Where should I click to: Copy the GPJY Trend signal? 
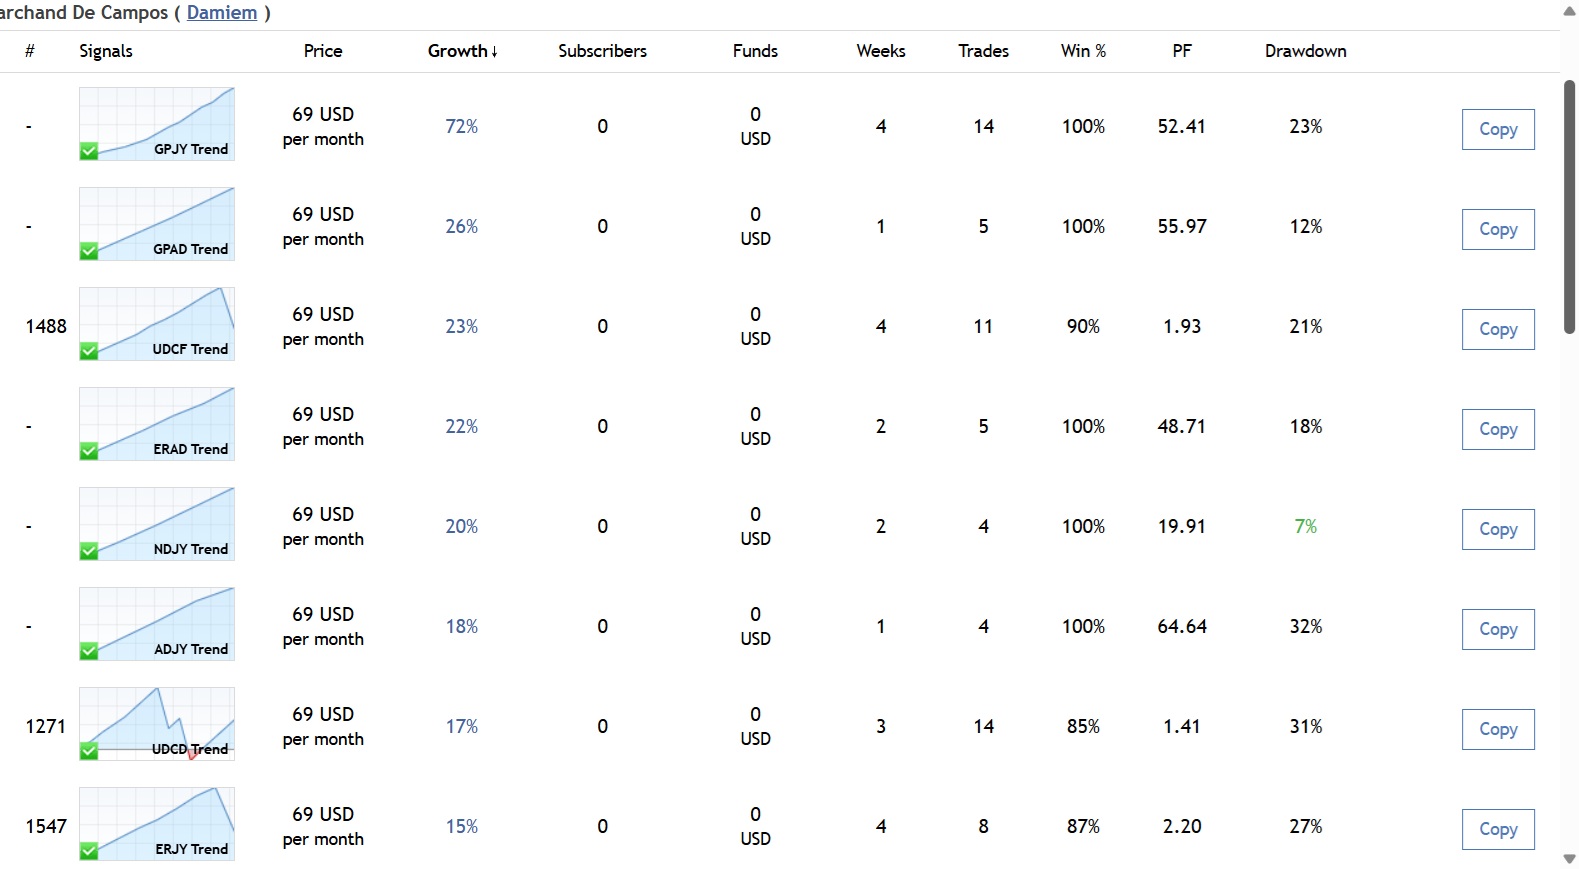(x=1497, y=130)
